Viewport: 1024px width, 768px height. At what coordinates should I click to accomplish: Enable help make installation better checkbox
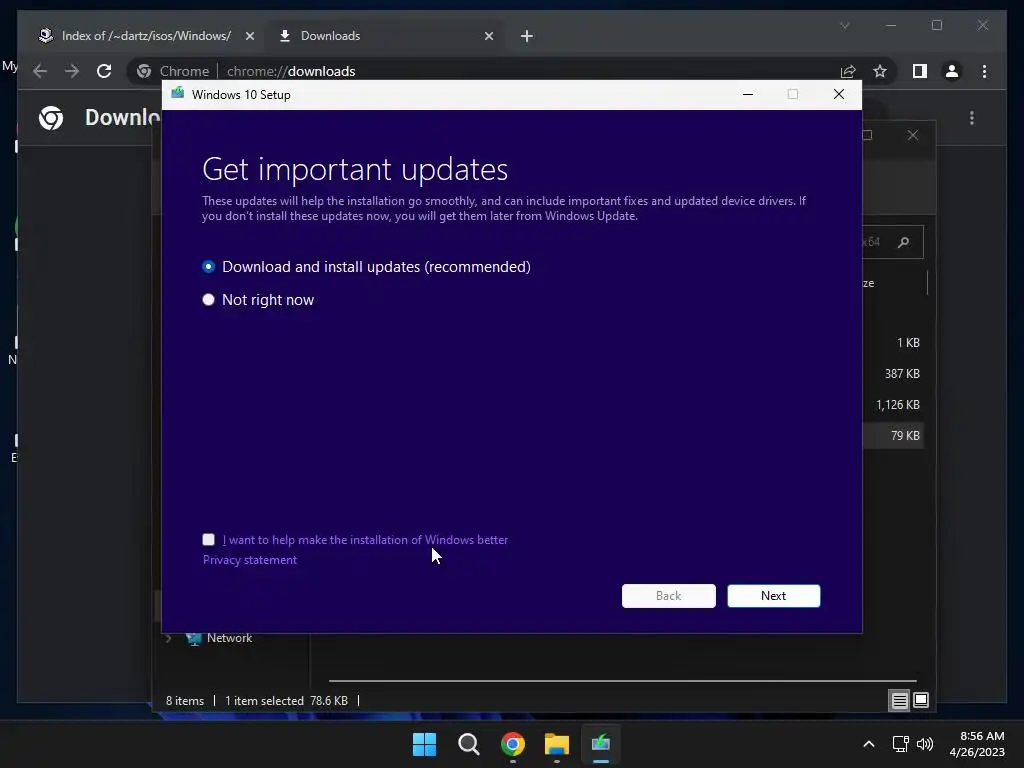208,539
